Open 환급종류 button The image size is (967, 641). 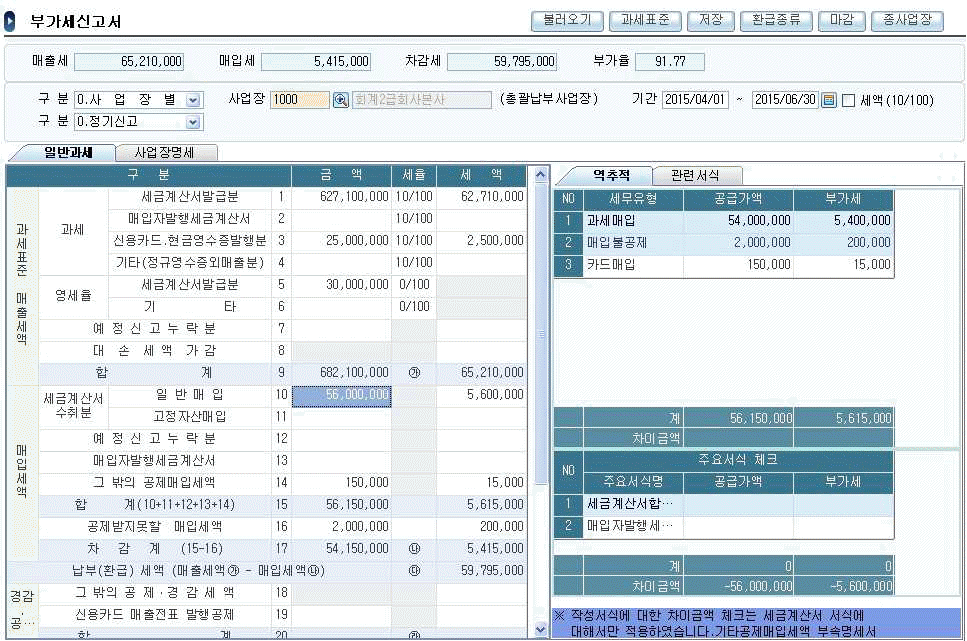[776, 20]
